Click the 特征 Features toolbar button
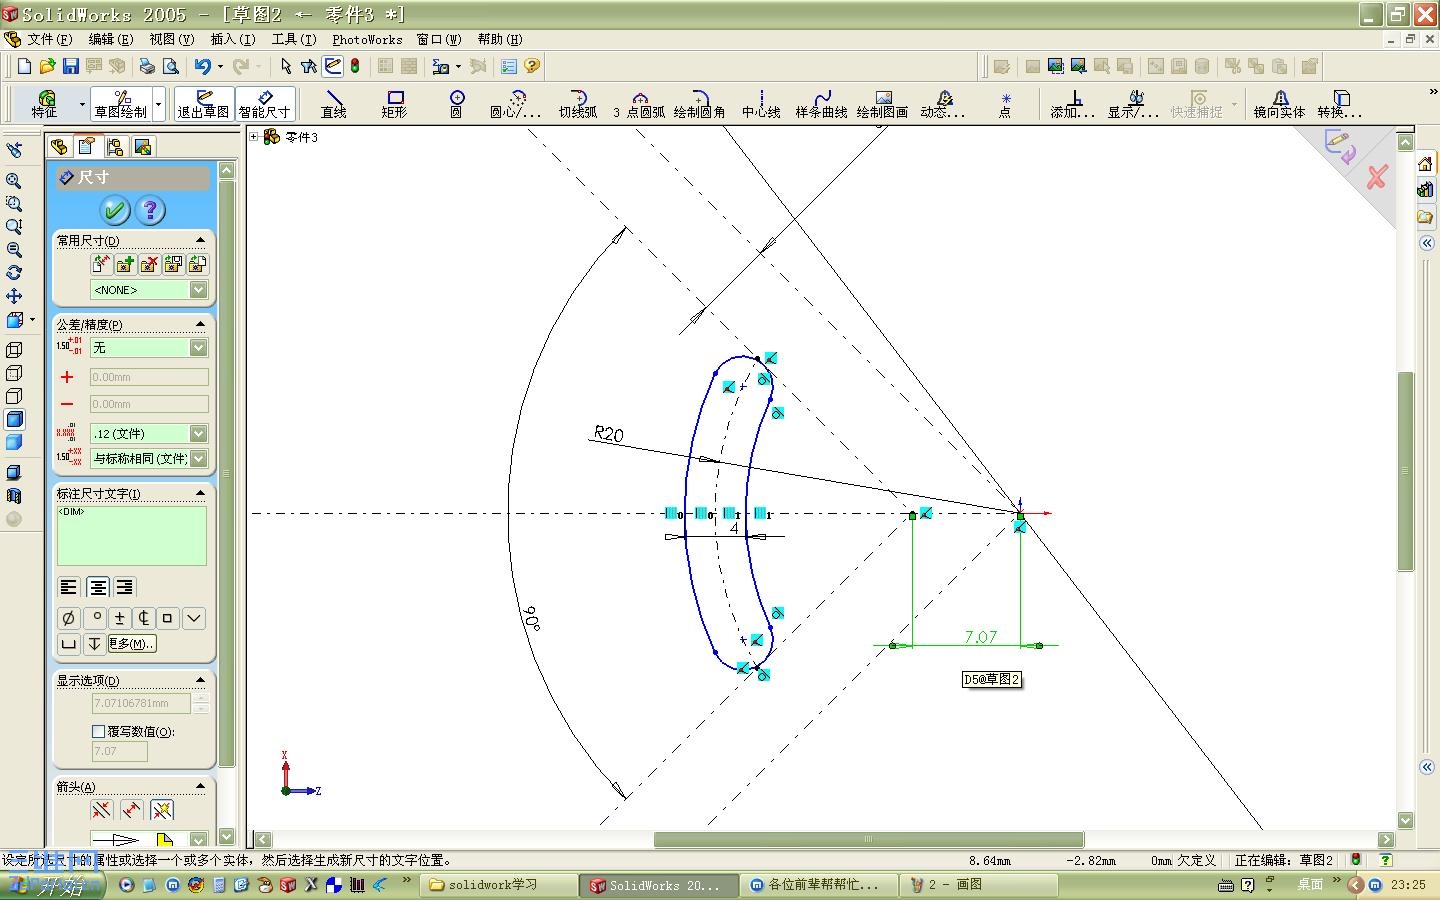The height and width of the screenshot is (900, 1440). (46, 104)
